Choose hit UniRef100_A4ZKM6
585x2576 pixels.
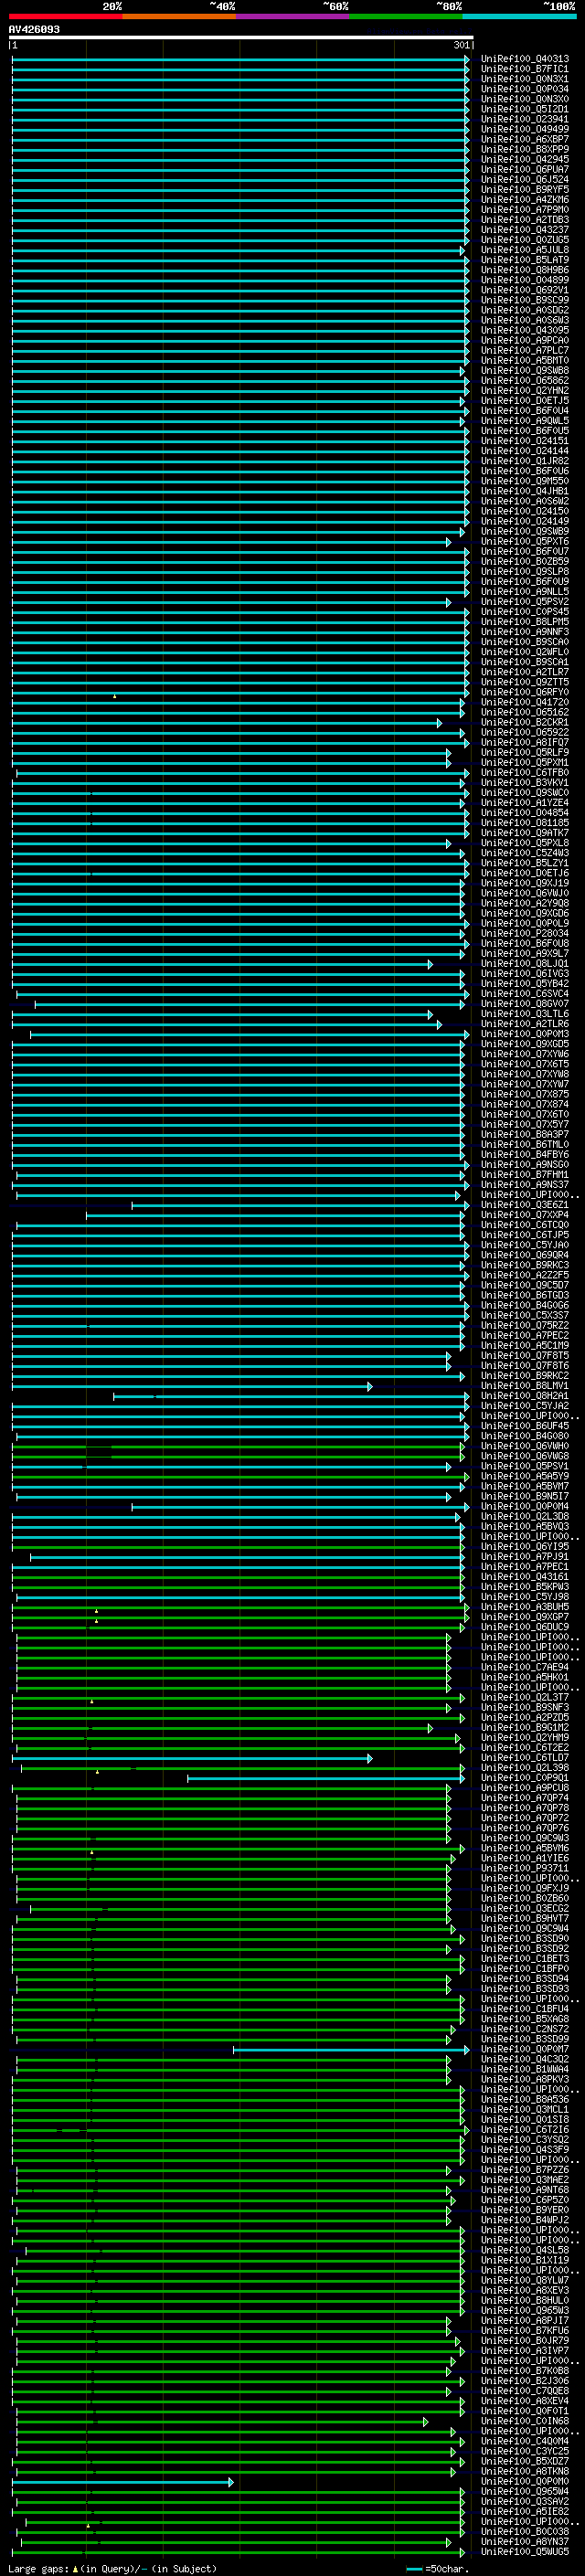pos(524,199)
